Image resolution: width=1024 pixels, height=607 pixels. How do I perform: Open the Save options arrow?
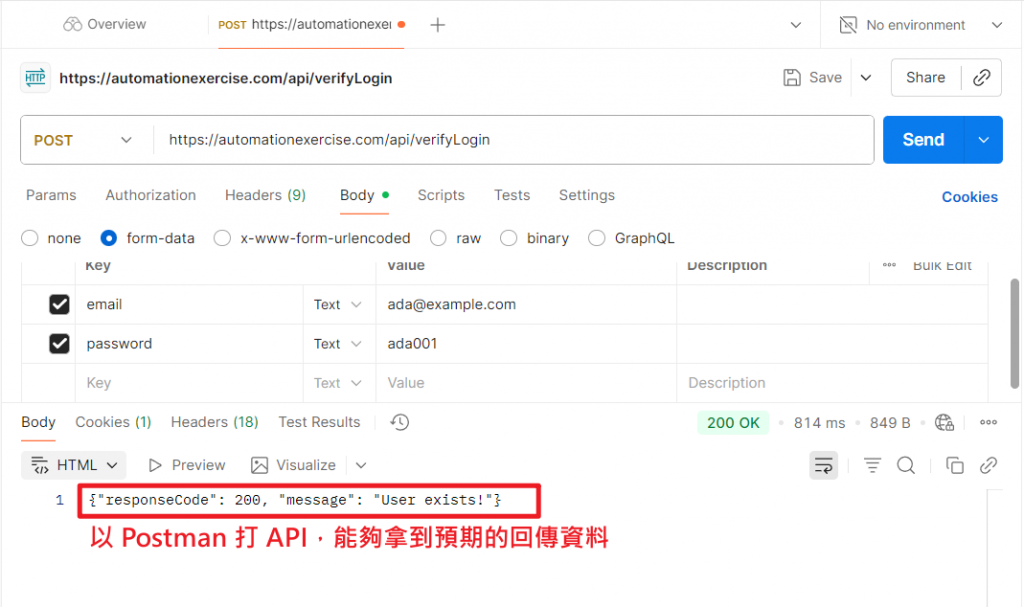[x=866, y=77]
